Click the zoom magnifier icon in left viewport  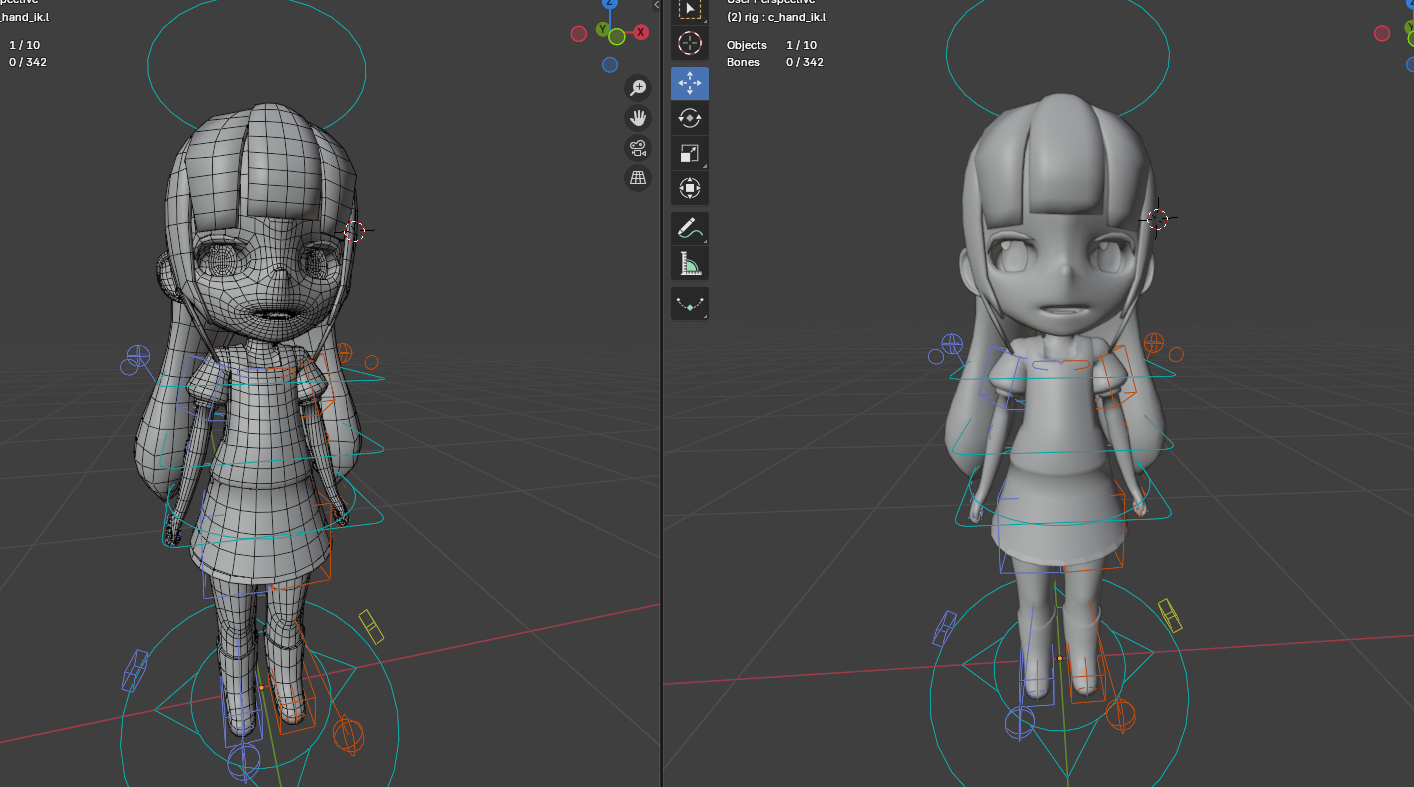tap(638, 88)
